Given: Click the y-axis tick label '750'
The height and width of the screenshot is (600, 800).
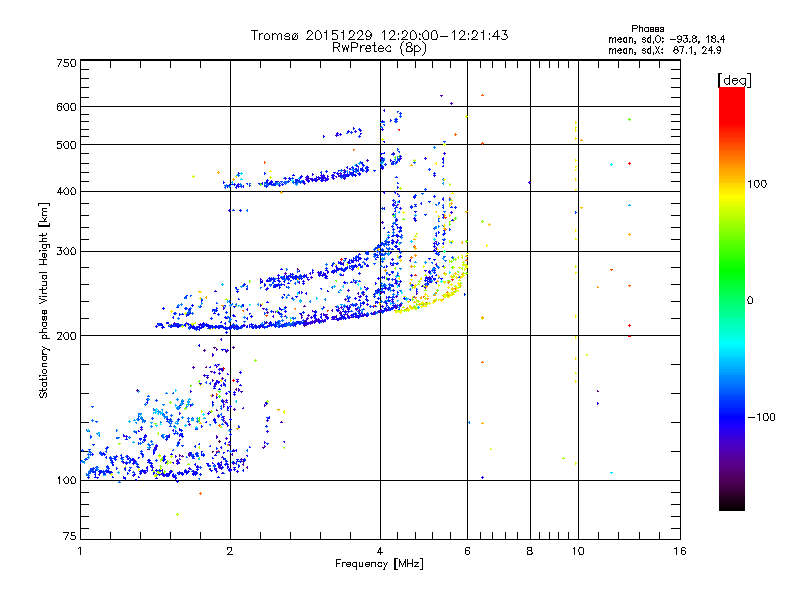Looking at the screenshot, I should click(67, 63).
